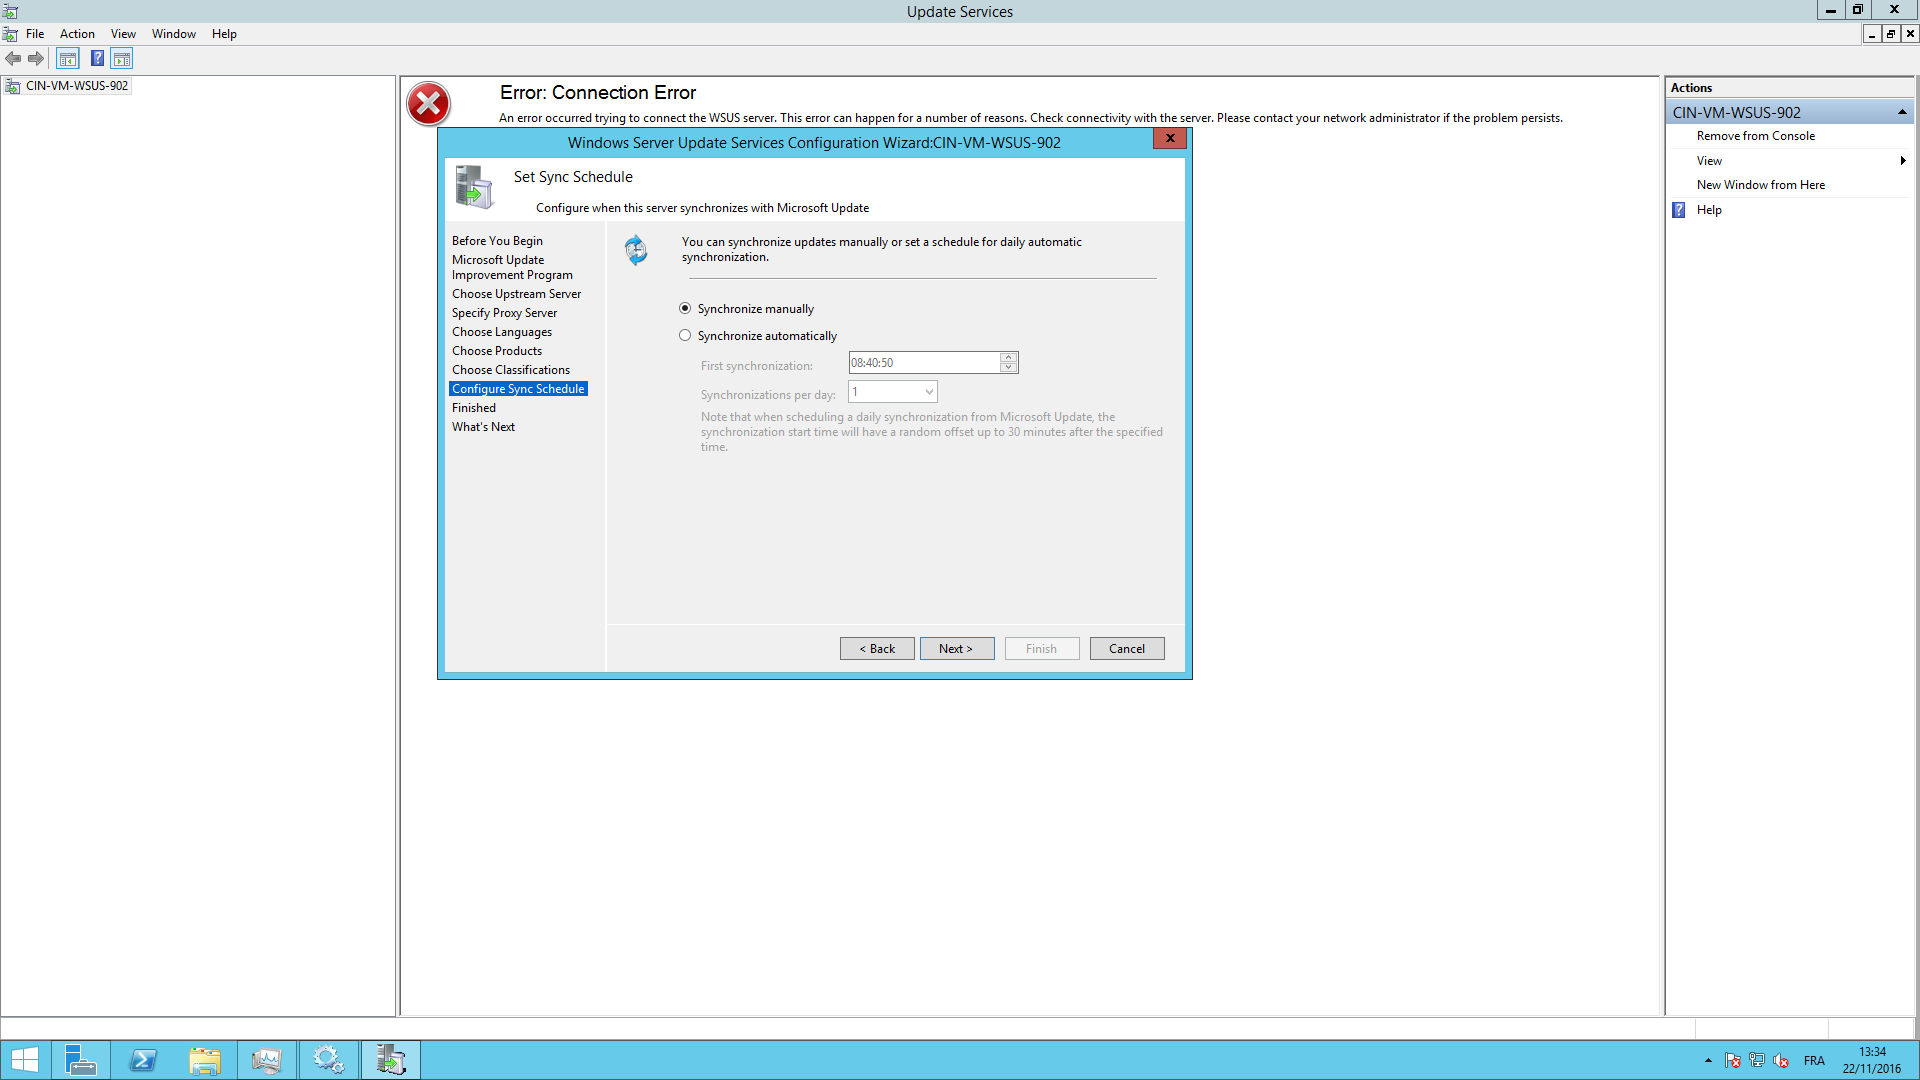Click the Help icon in Actions pane
This screenshot has width=1920, height=1080.
(1679, 210)
